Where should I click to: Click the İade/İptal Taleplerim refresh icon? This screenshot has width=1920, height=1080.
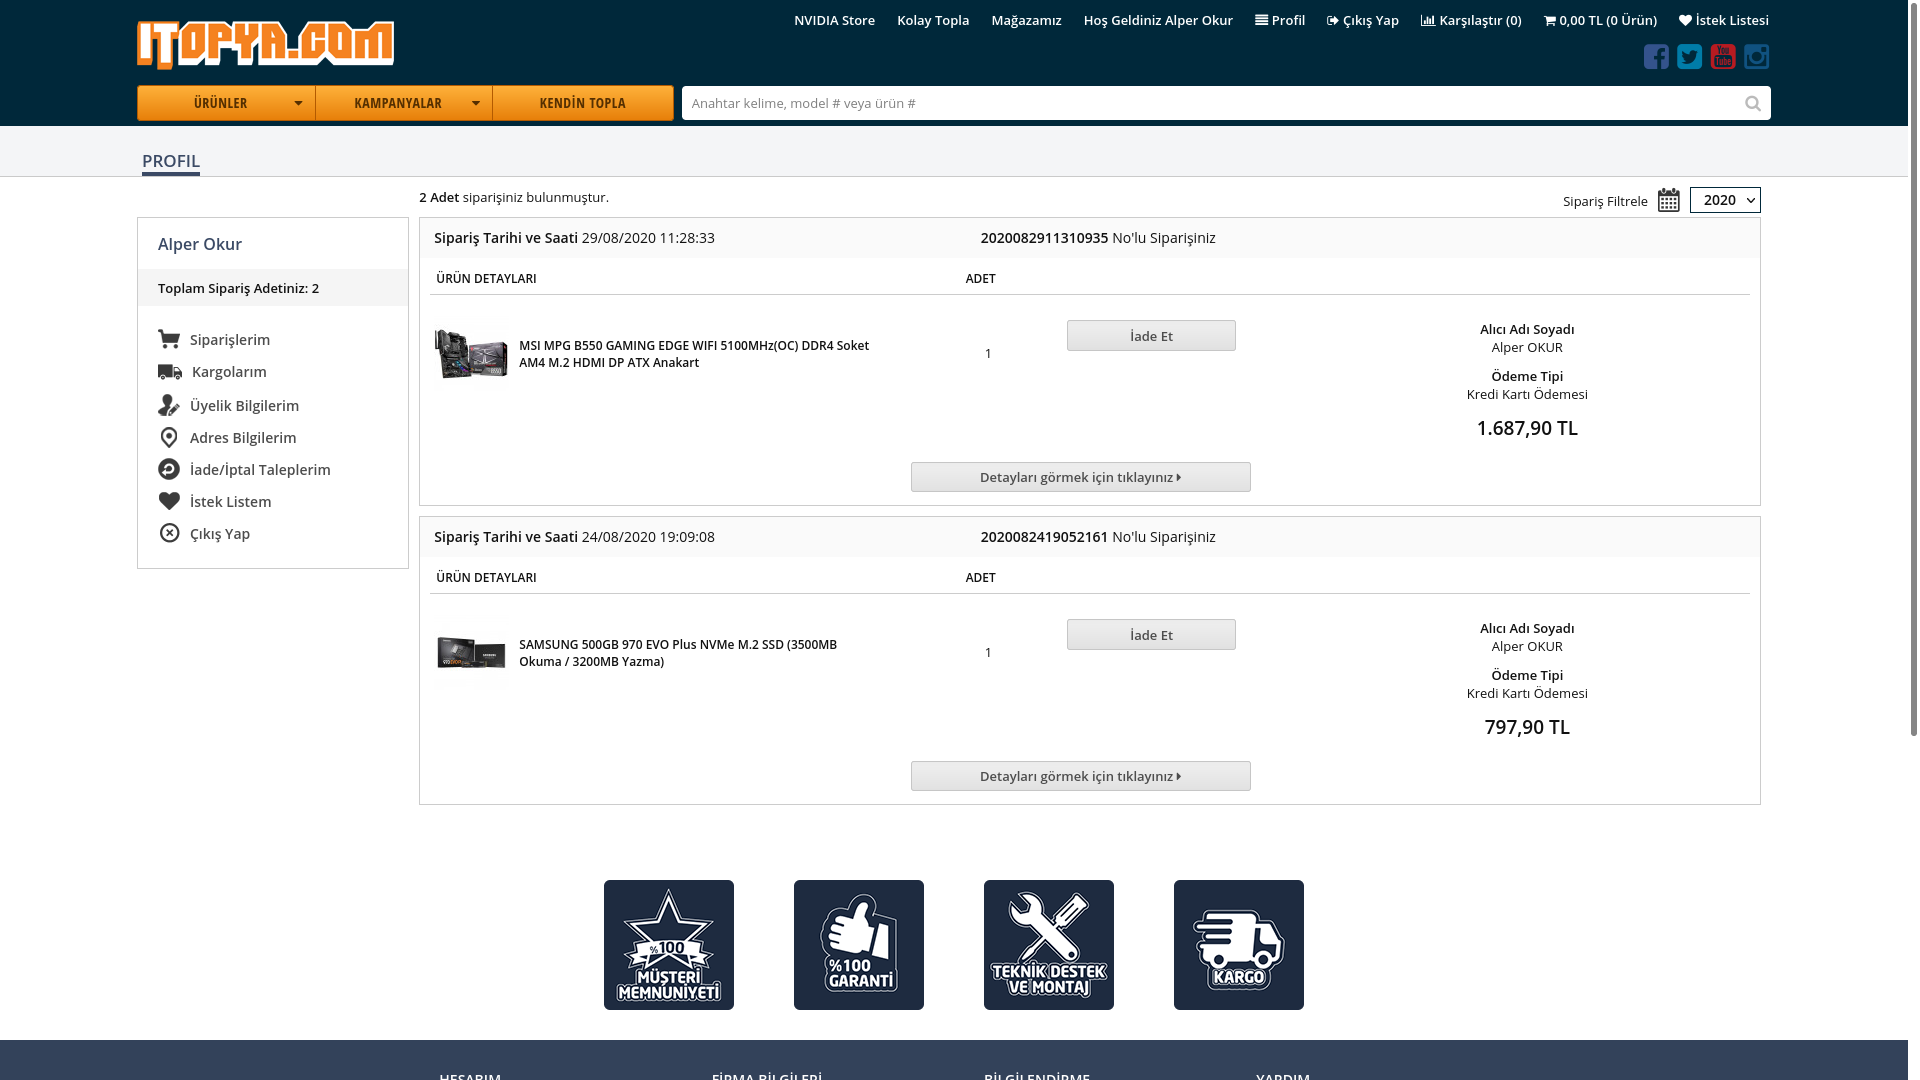tap(169, 469)
